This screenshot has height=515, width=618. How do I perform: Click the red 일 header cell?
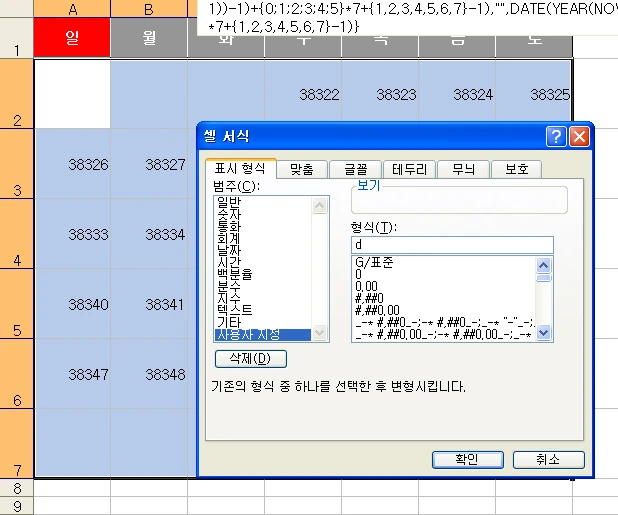(72, 38)
